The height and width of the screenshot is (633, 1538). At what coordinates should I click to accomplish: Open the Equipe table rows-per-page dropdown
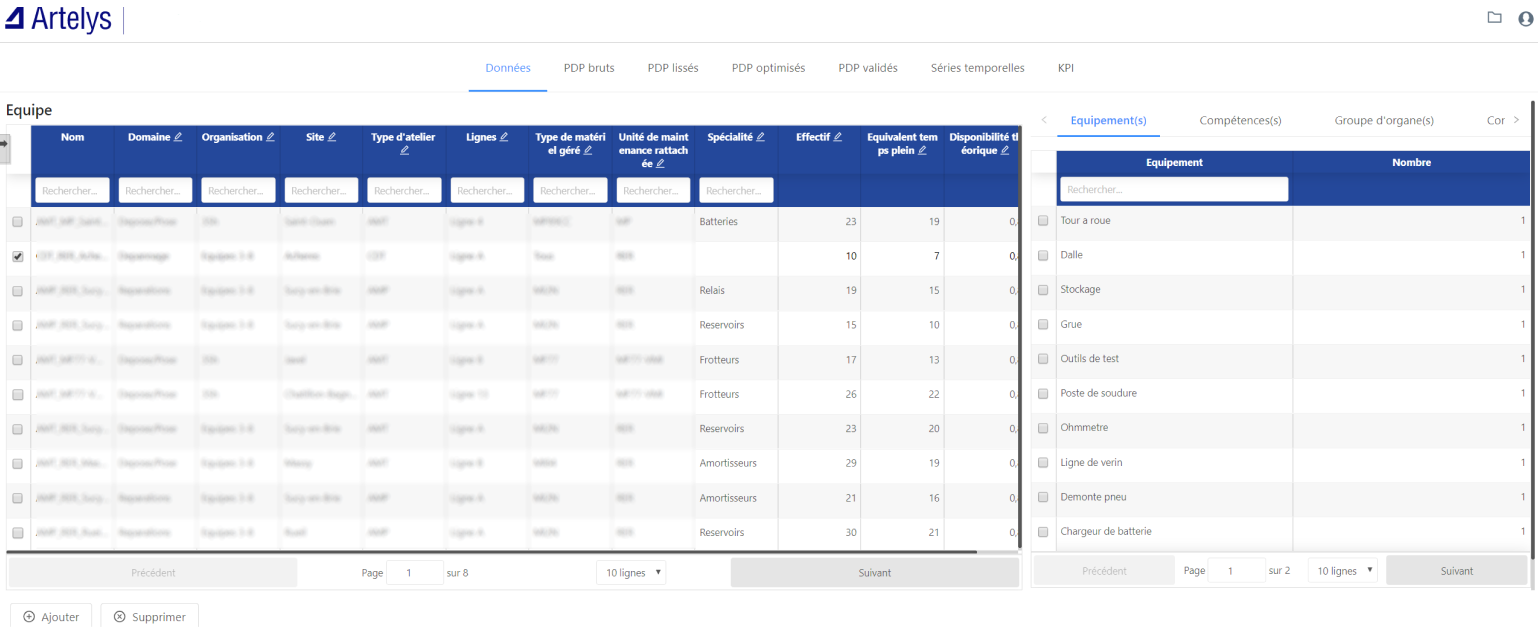coord(631,573)
